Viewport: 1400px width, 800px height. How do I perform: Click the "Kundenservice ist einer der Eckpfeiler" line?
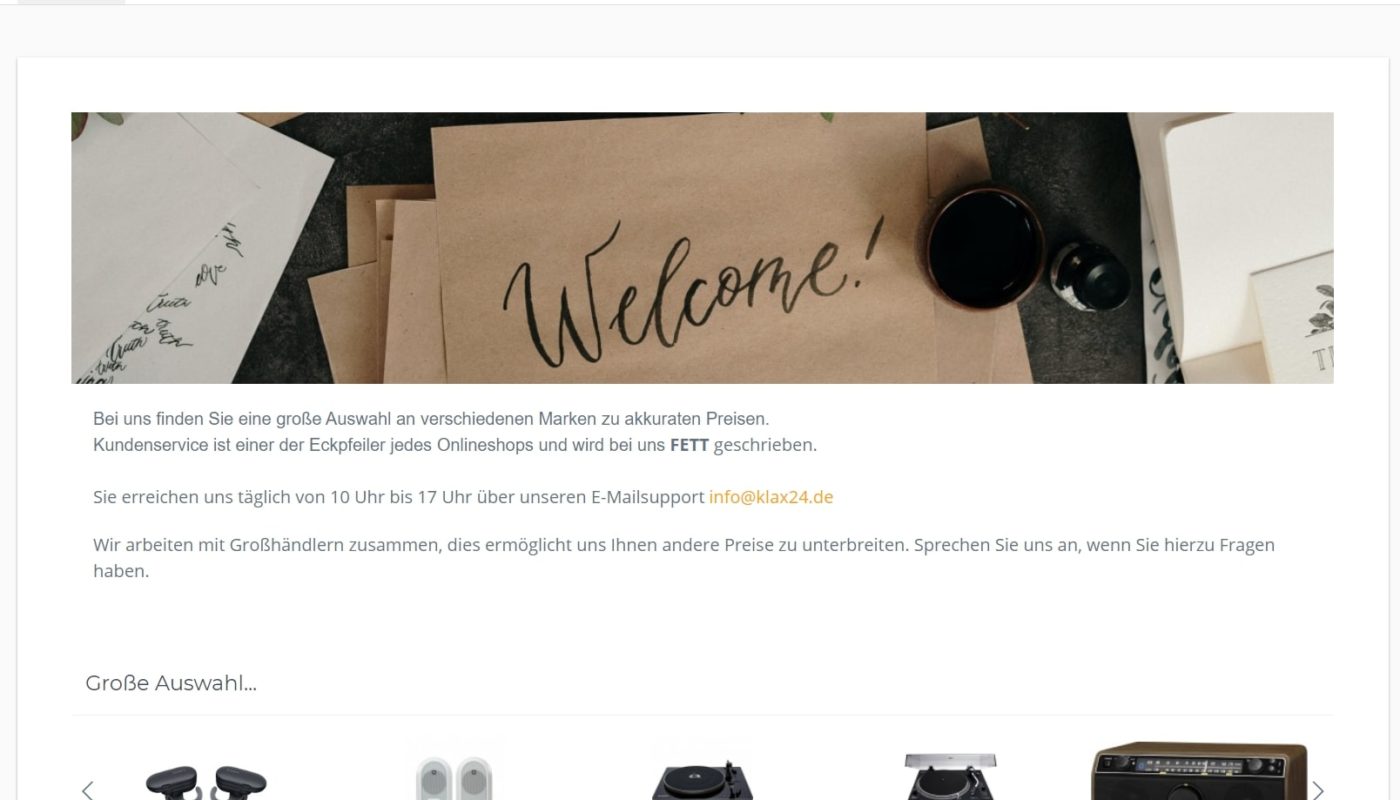(x=455, y=445)
